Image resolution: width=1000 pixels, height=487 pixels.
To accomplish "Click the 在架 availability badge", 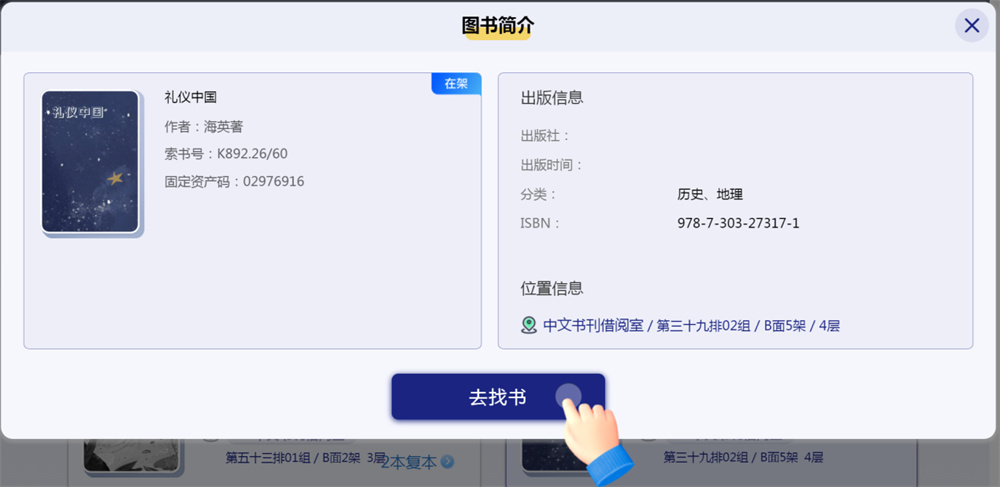I will (456, 84).
